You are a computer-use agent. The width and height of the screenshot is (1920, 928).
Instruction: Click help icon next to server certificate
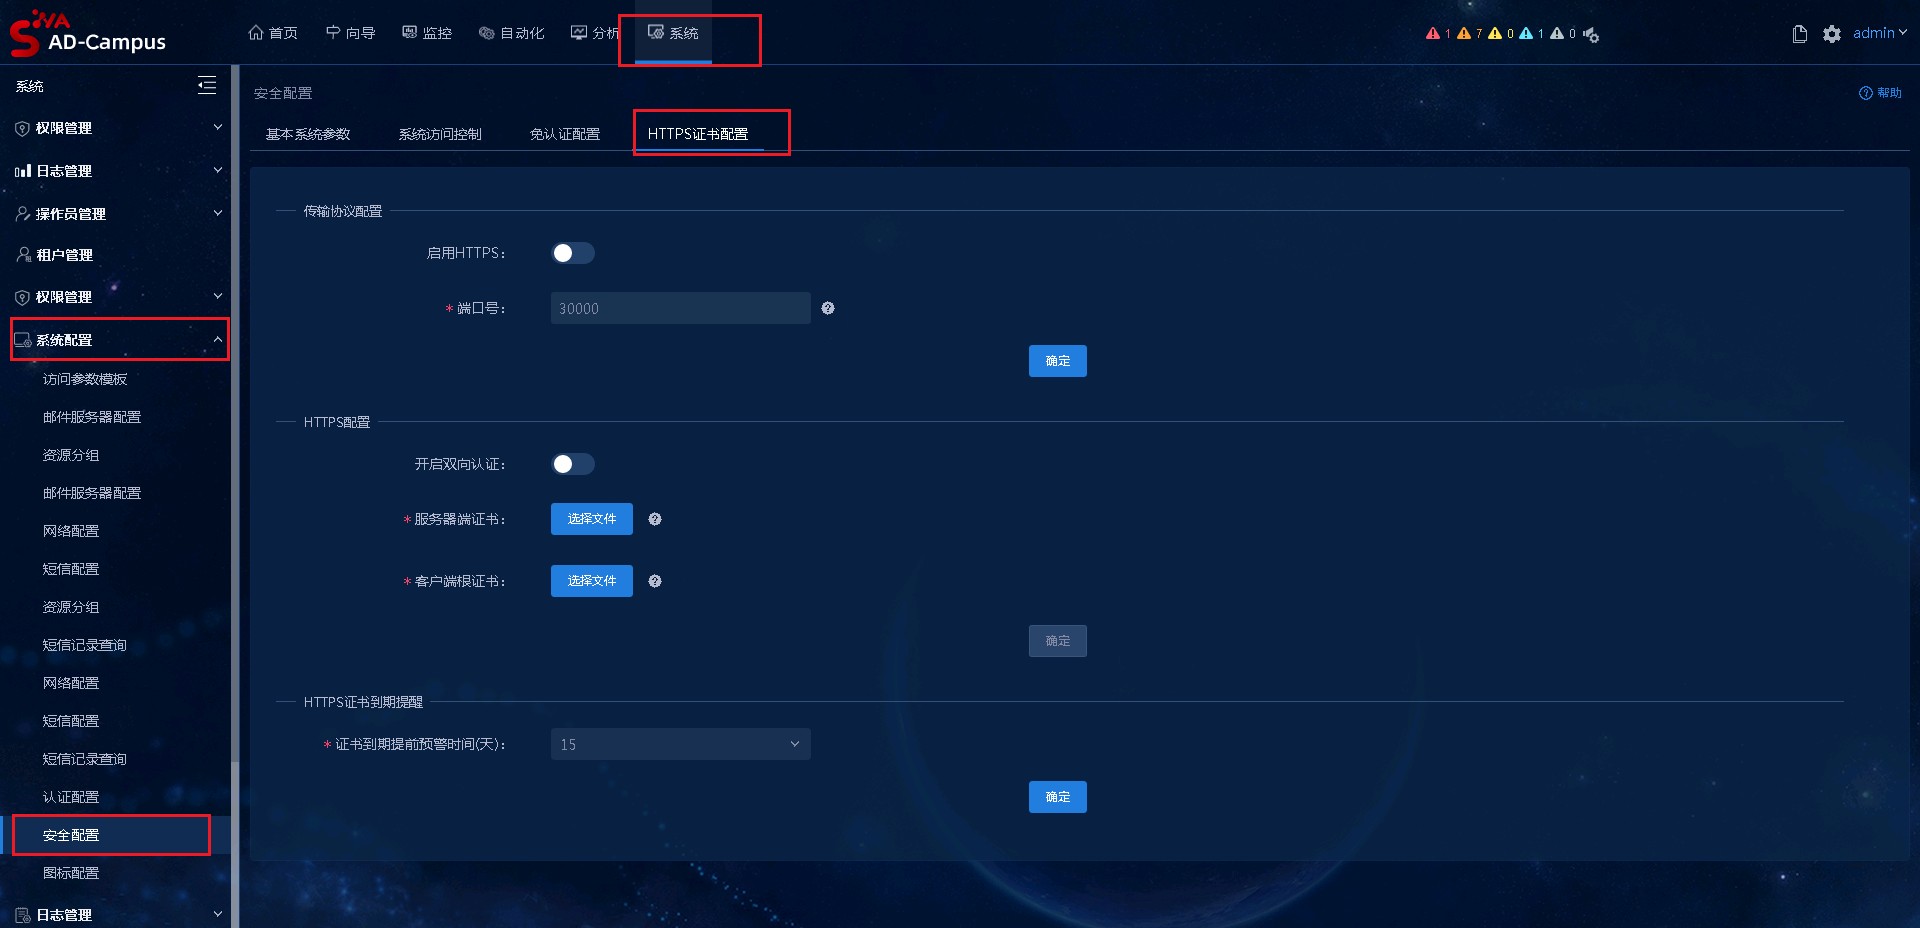tap(655, 519)
